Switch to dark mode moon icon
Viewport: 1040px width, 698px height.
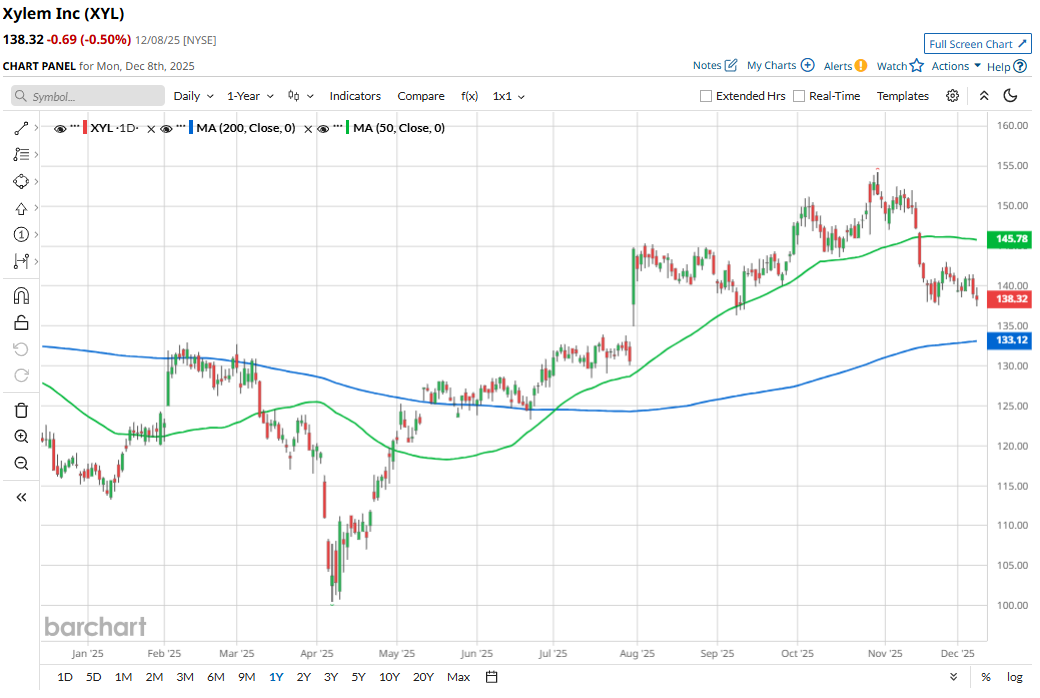[1010, 96]
